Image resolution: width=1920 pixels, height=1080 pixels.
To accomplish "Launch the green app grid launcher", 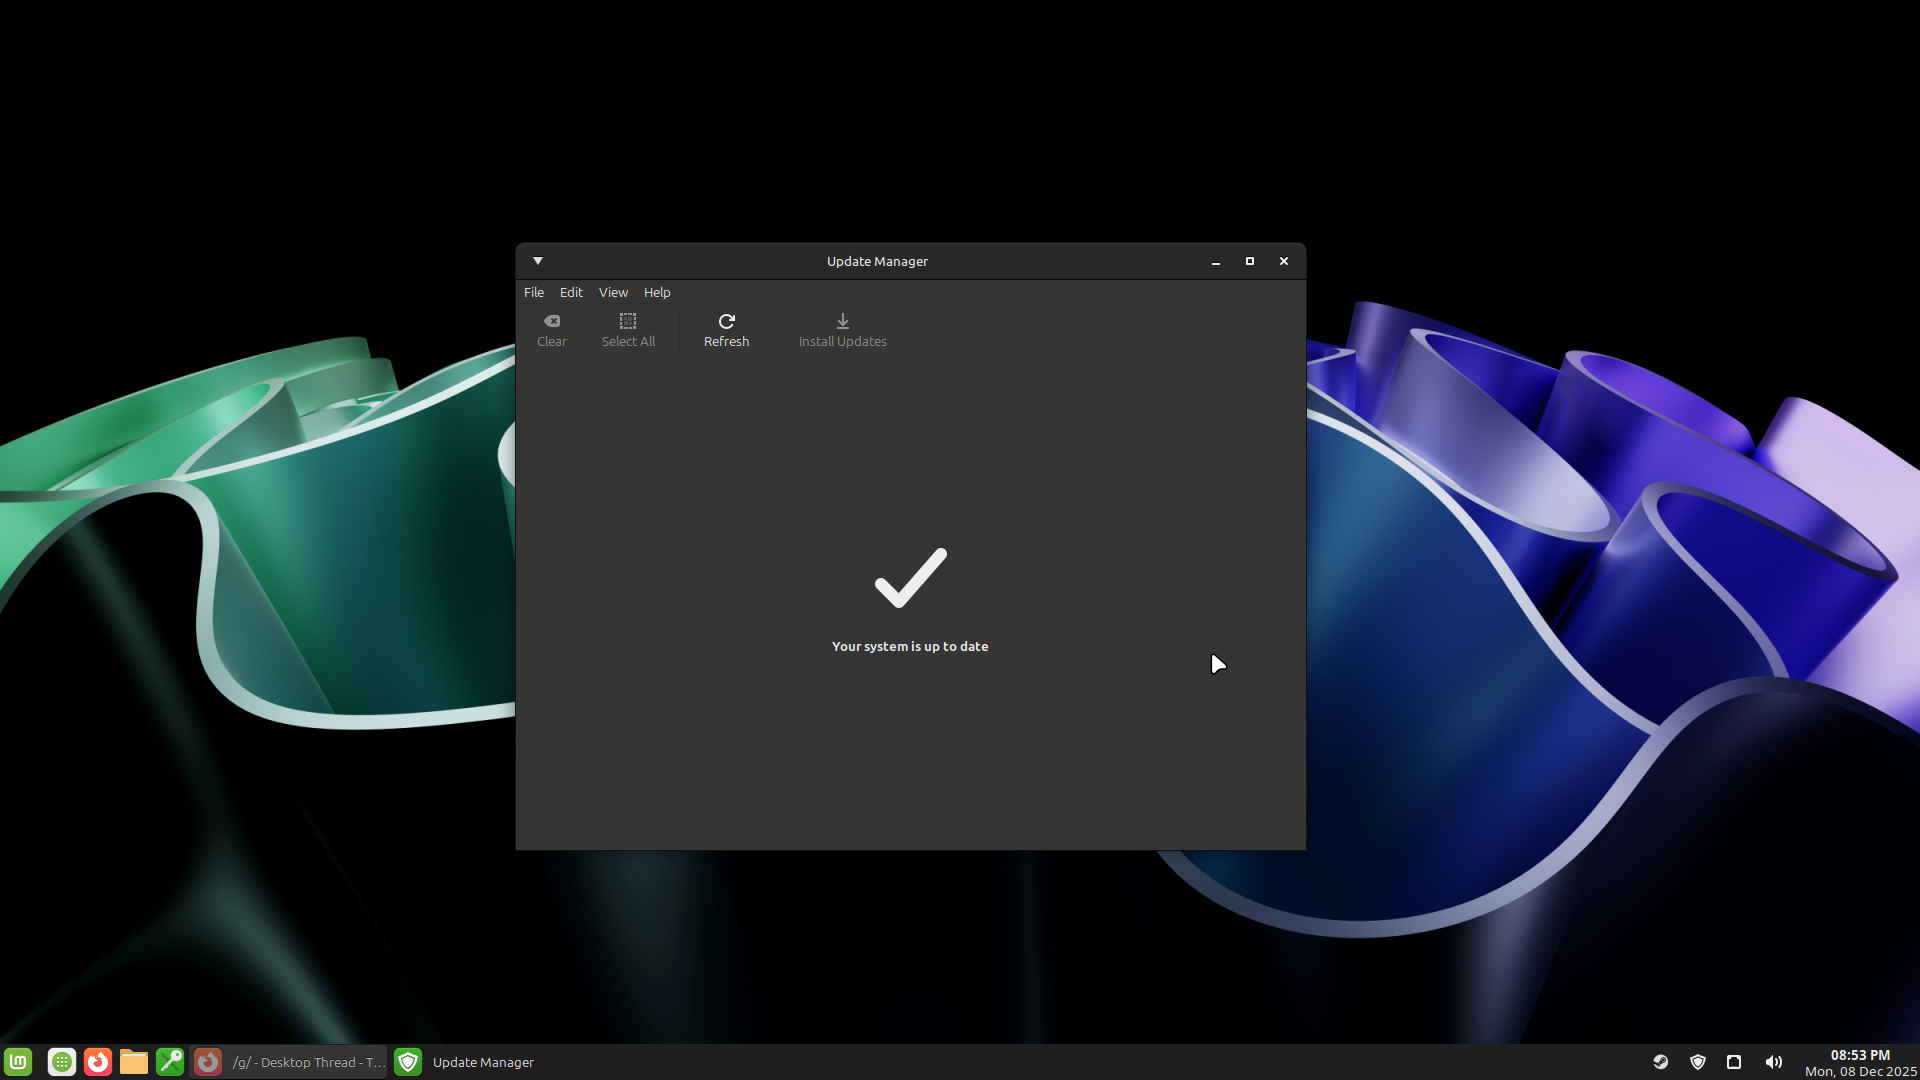I will coord(62,1062).
